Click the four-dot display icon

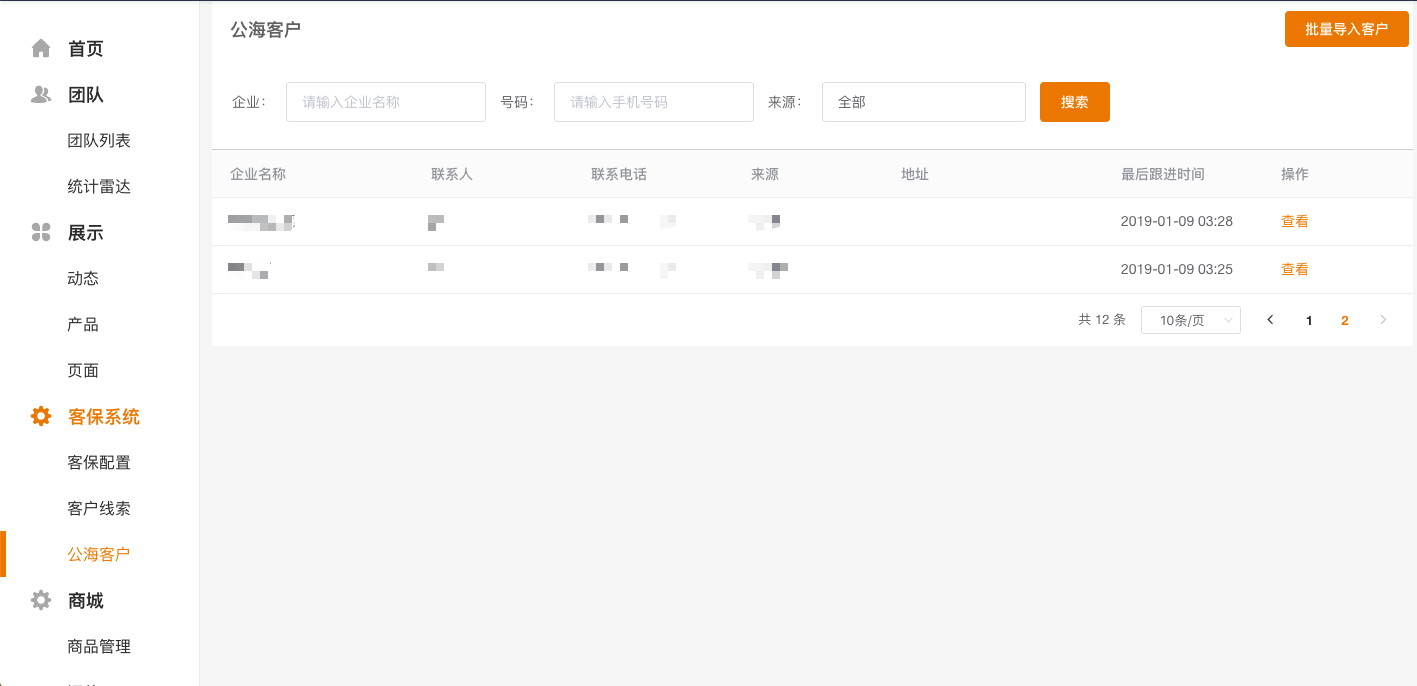(x=41, y=233)
